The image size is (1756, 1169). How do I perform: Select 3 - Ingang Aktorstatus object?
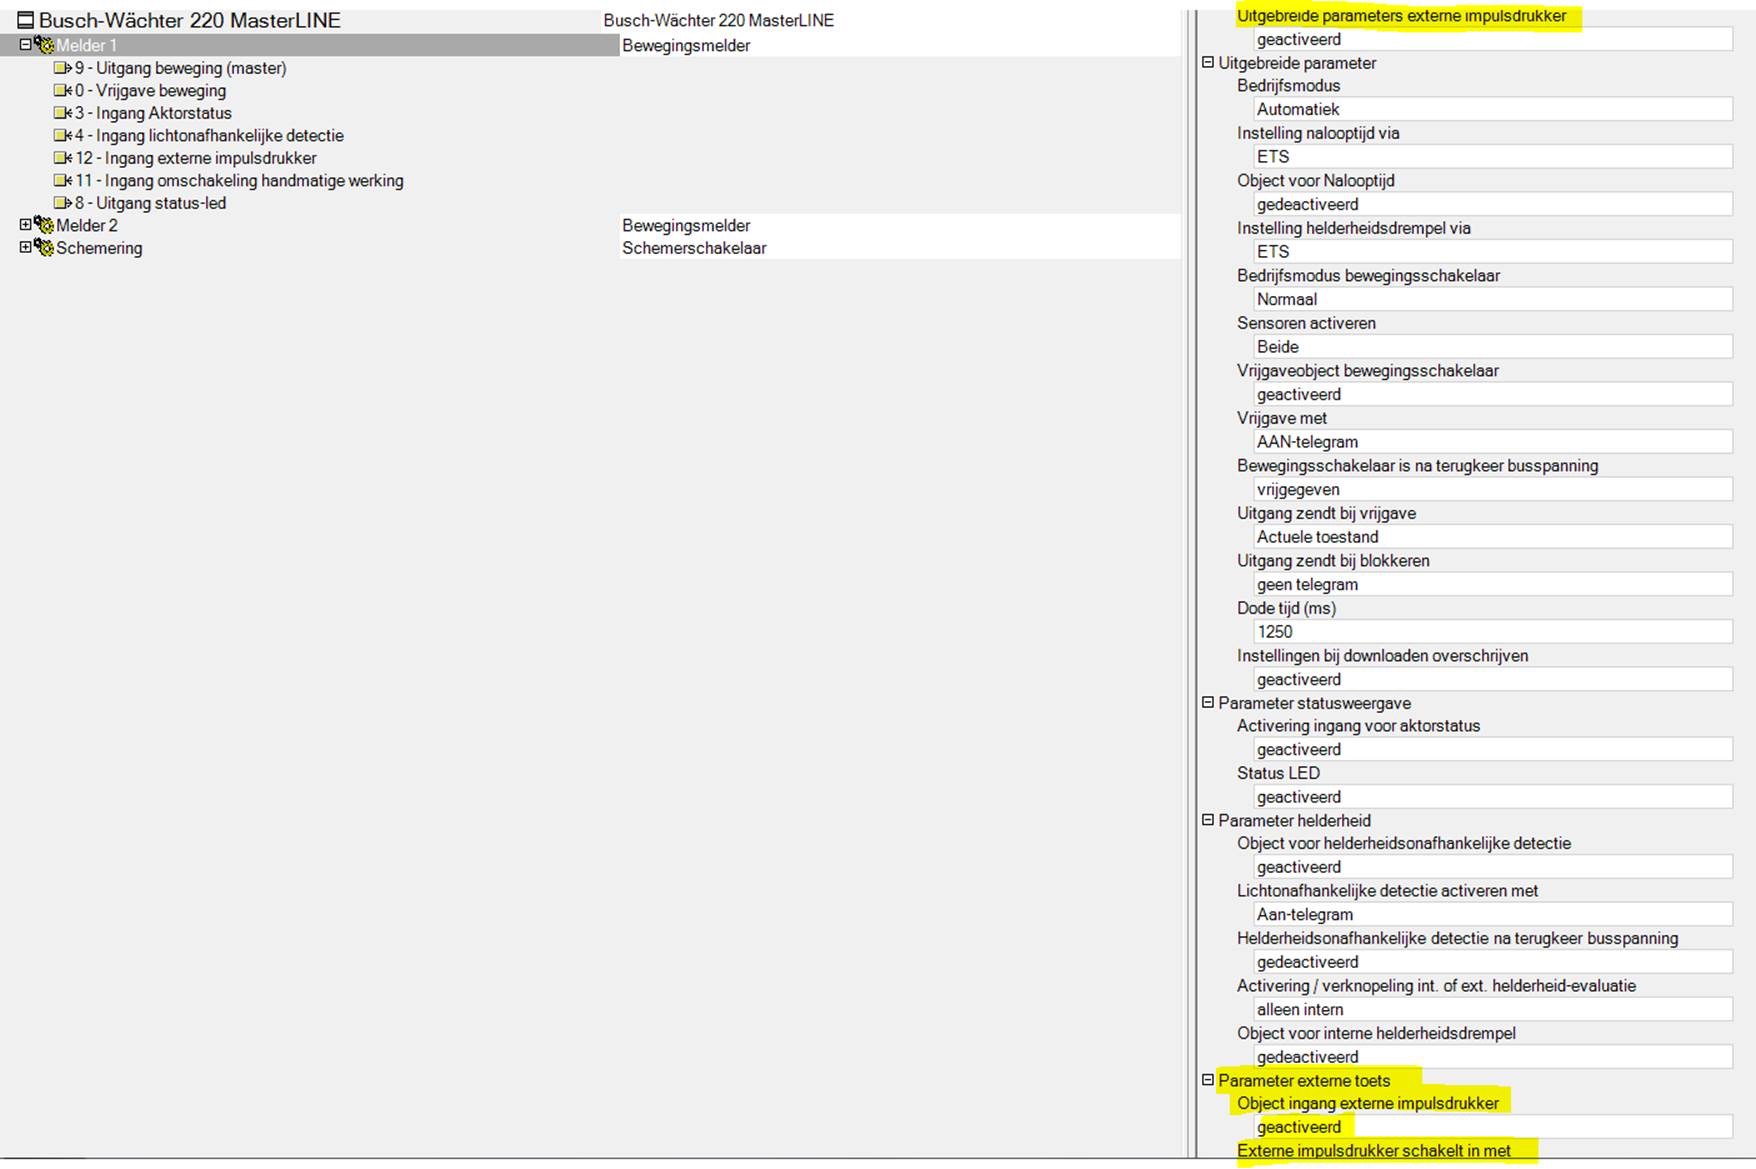[154, 113]
